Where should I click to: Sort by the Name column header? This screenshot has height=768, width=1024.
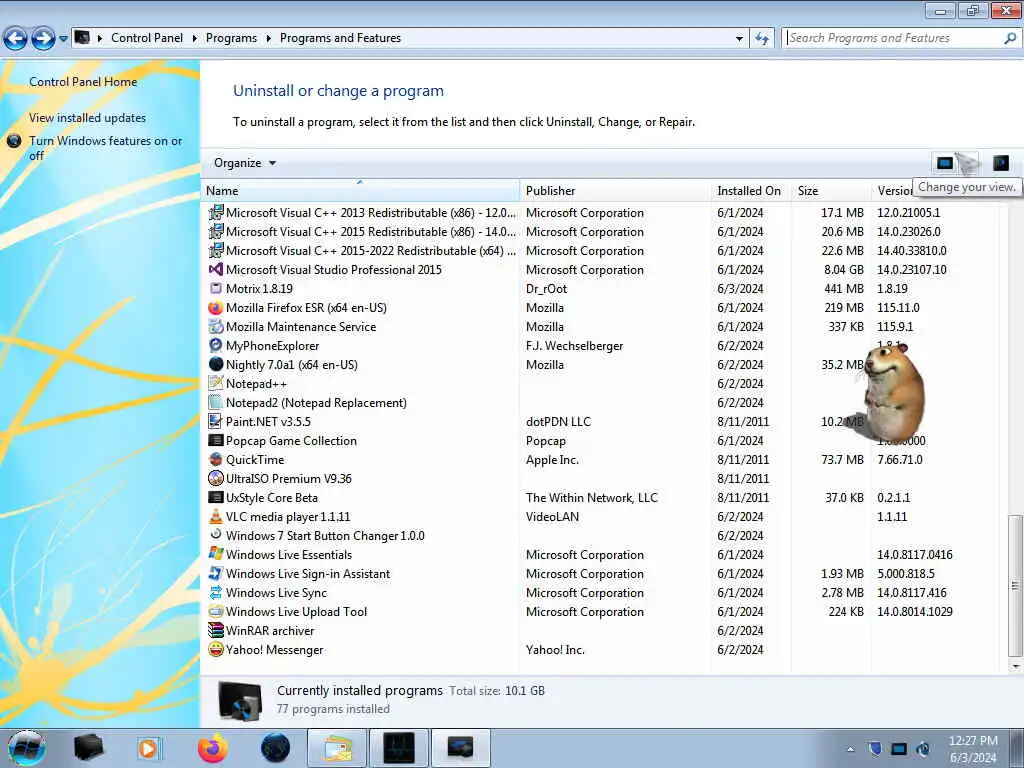[x=360, y=191]
